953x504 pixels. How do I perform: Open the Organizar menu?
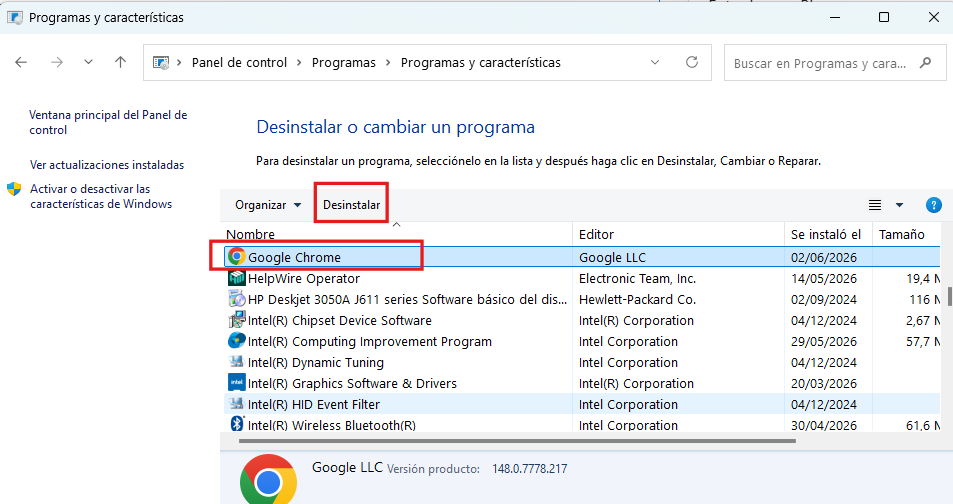267,205
